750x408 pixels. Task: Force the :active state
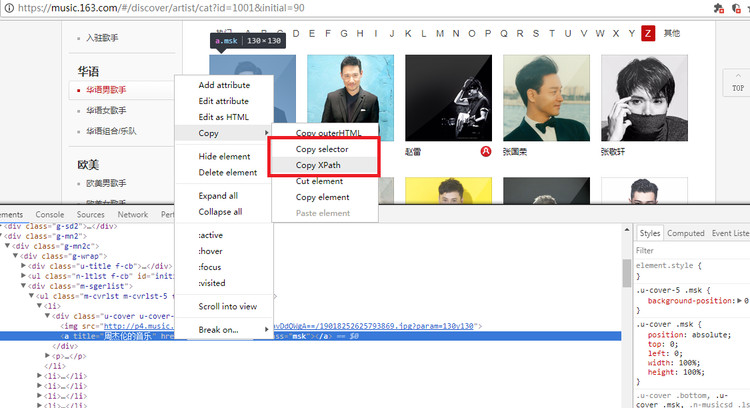(x=224, y=235)
